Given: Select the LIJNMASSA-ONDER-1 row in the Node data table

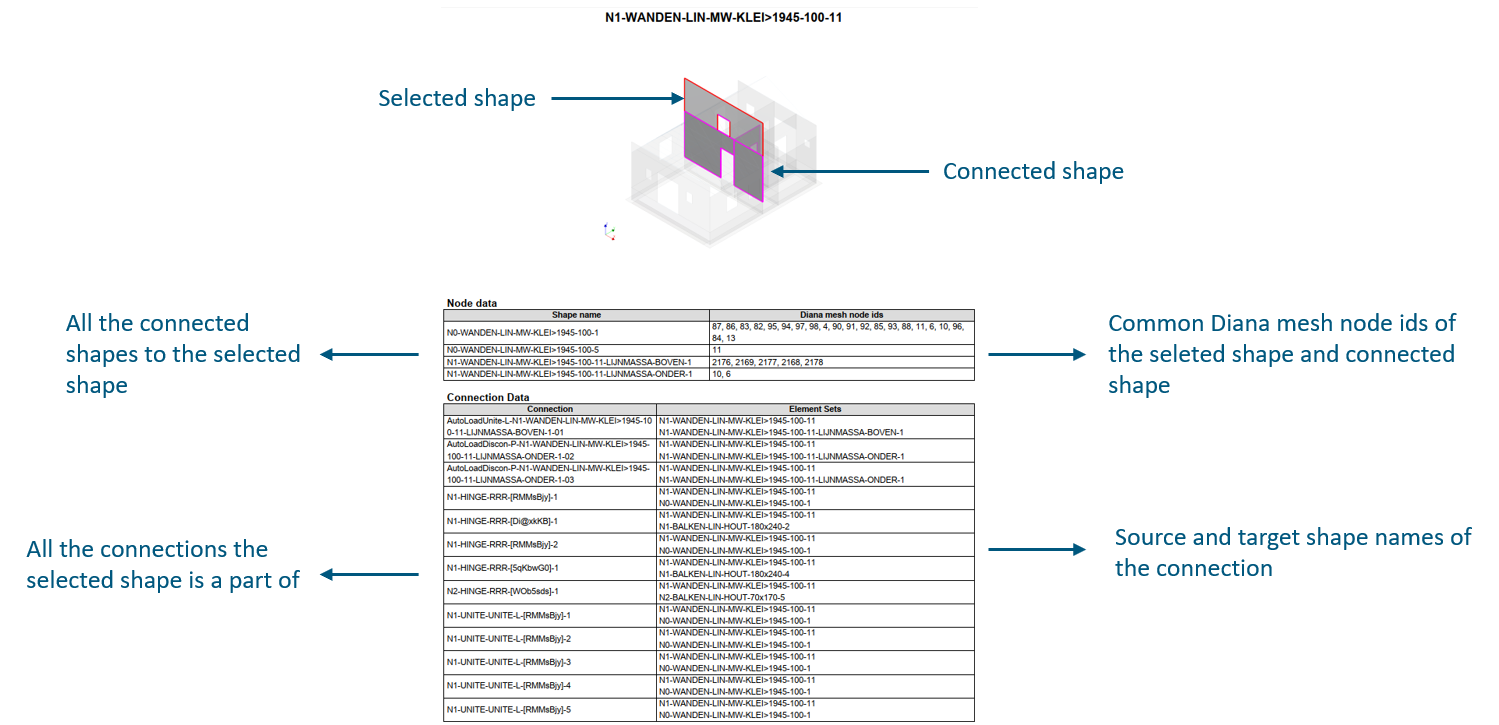Looking at the screenshot, I should (x=709, y=374).
